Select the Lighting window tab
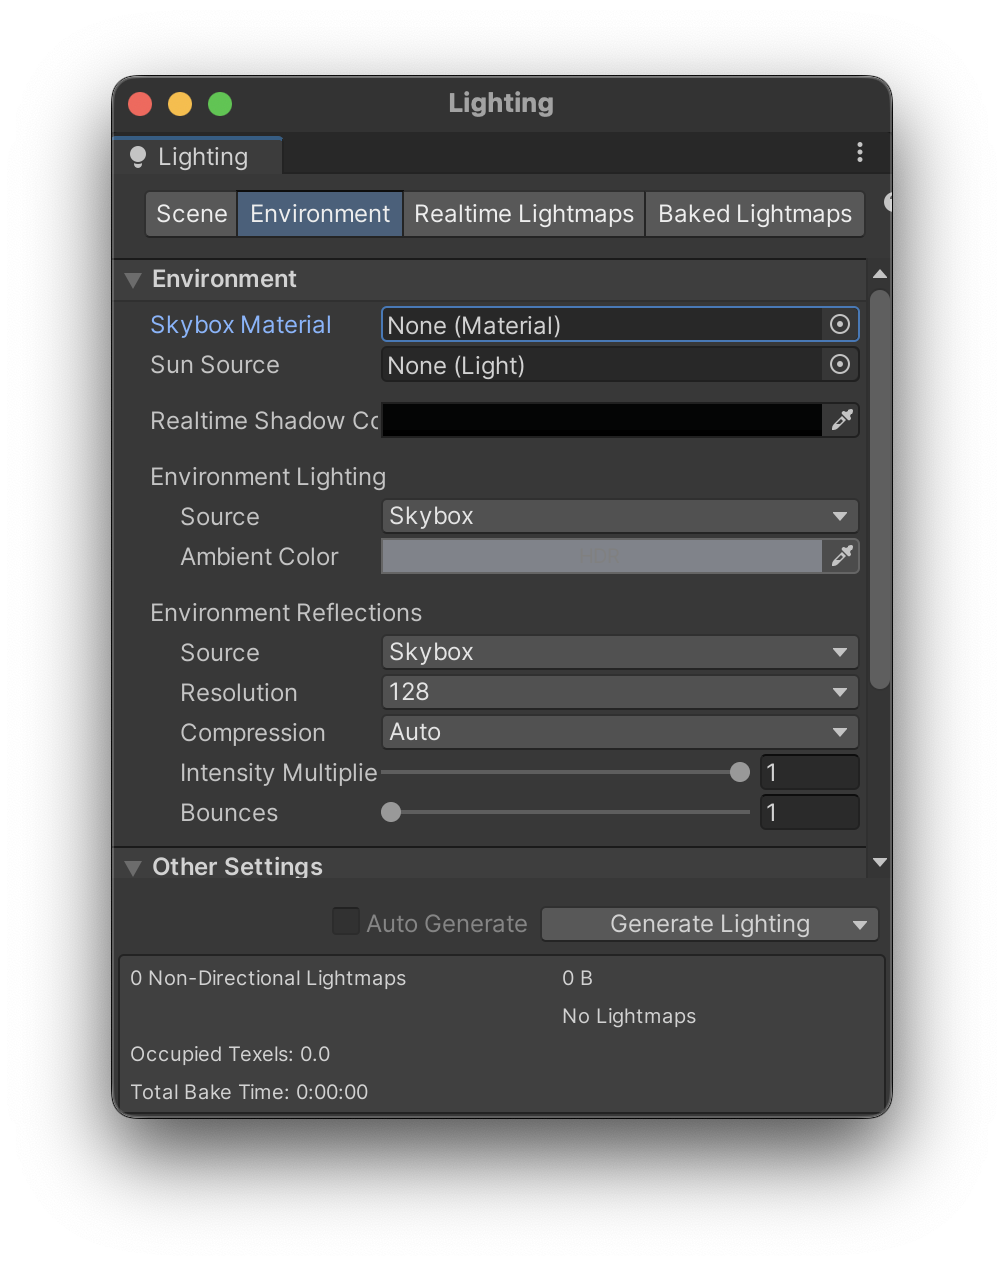The height and width of the screenshot is (1266, 1004). [x=198, y=156]
